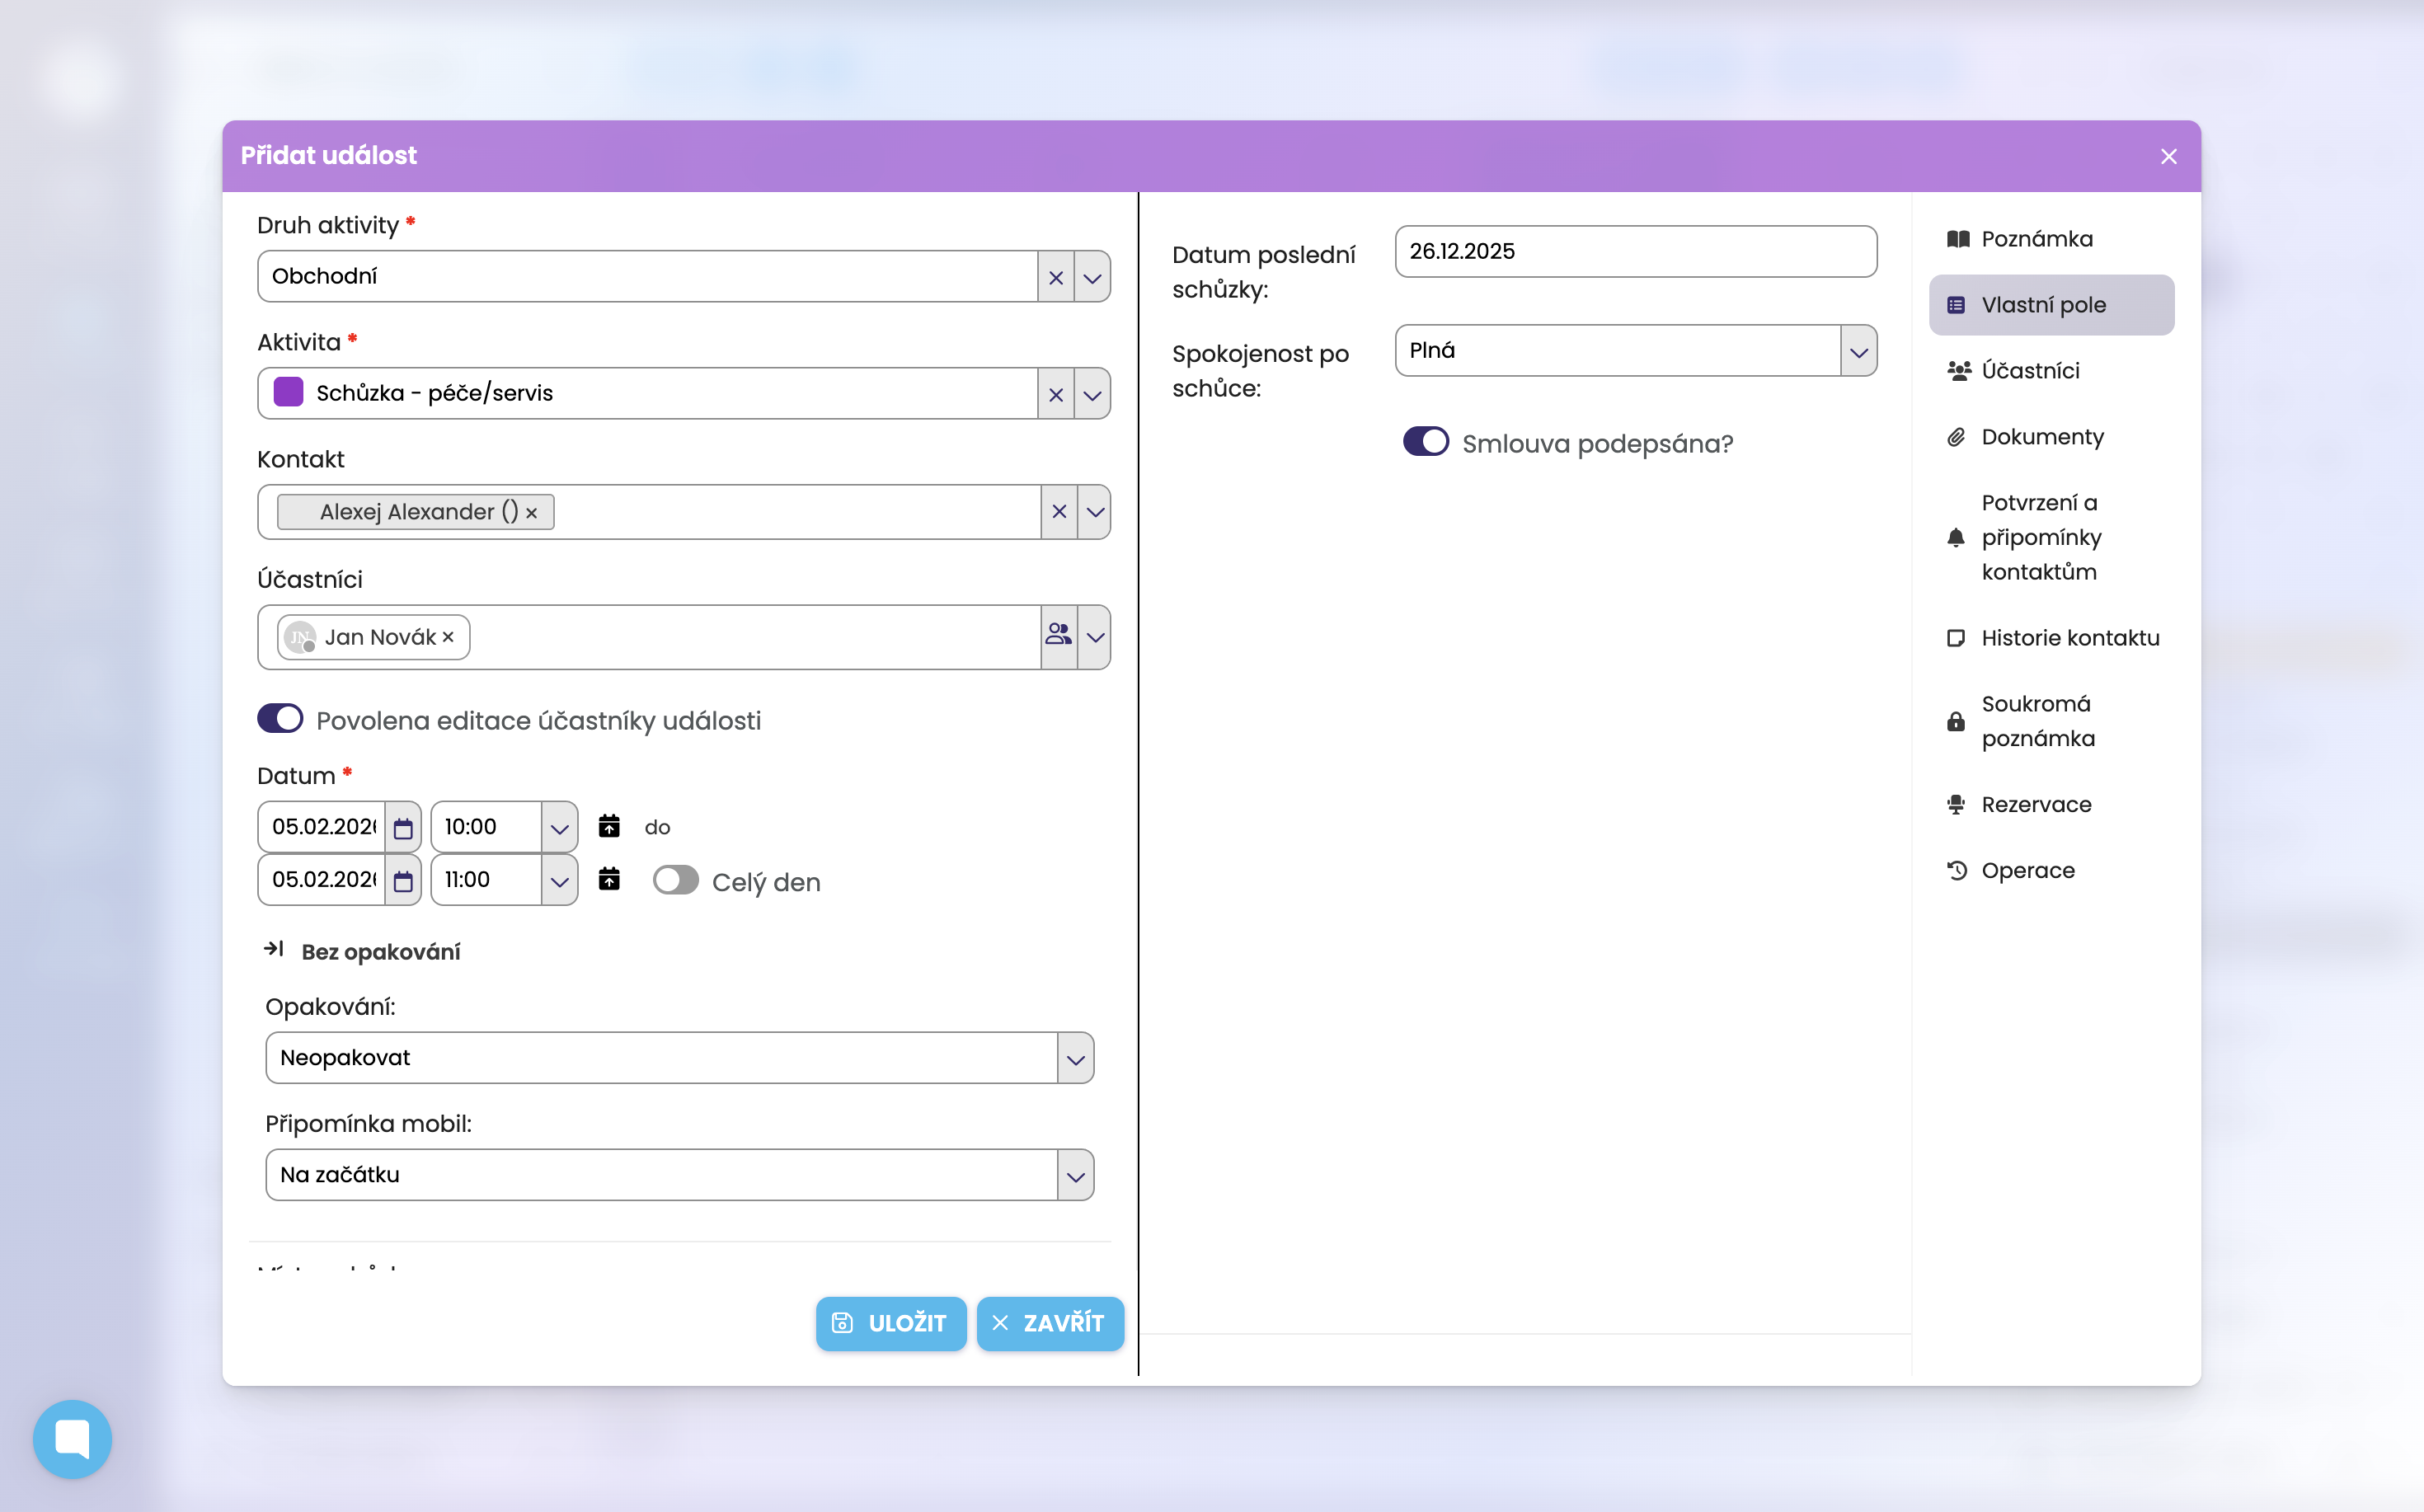Click calendar-arrow icon beside start time

tap(609, 826)
